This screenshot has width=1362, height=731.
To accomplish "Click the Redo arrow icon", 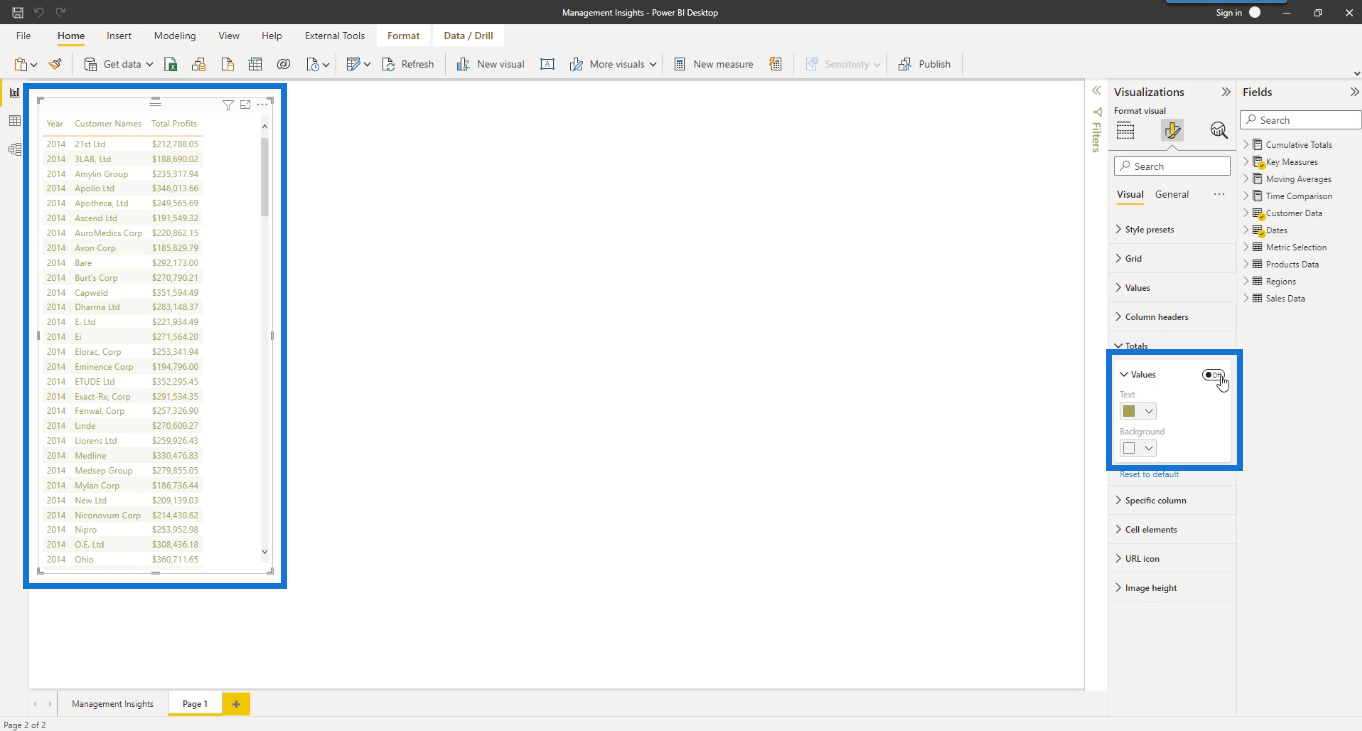I will (x=61, y=12).
